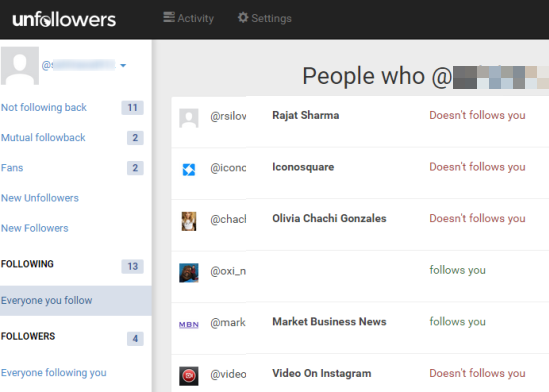Screen dimensions: 549x392
Task: Click Rajat Sharma's Doesn't follows you status
Action: tap(477, 115)
